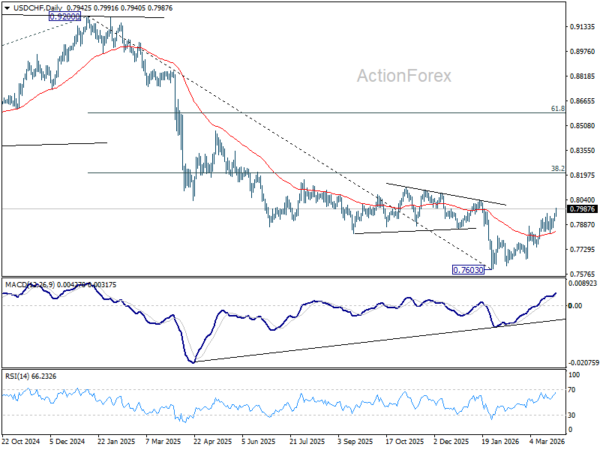The width and height of the screenshot is (600, 450).
Task: Click the RSI oversold level 30 label
Action: 572,415
